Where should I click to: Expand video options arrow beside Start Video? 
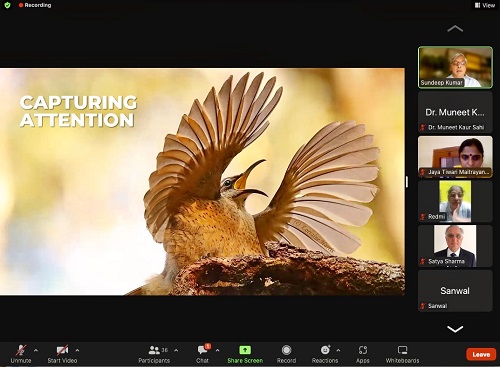(77, 350)
